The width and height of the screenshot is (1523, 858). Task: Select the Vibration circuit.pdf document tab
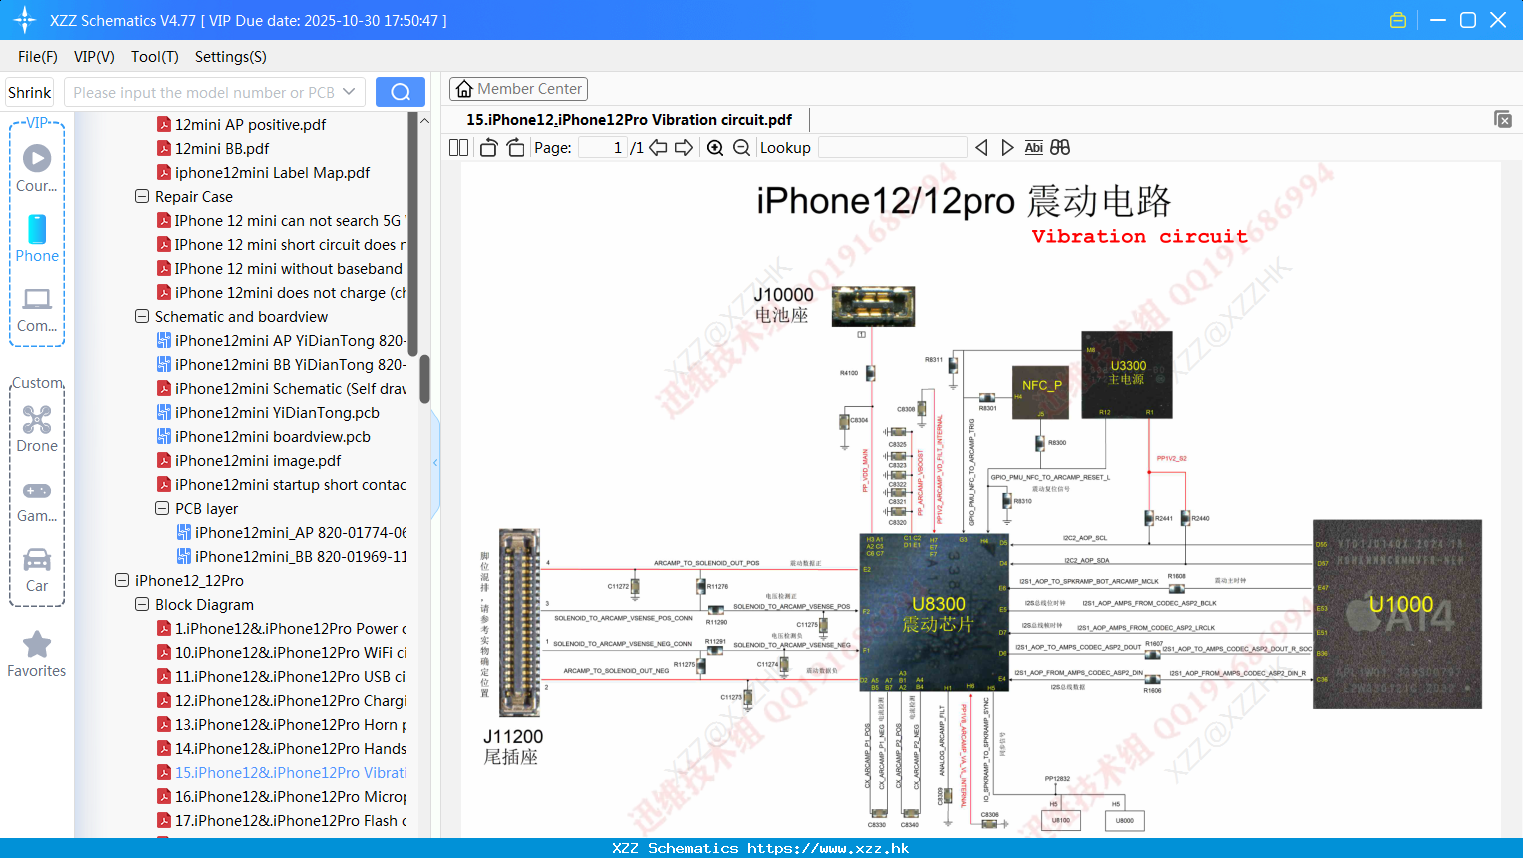629,120
